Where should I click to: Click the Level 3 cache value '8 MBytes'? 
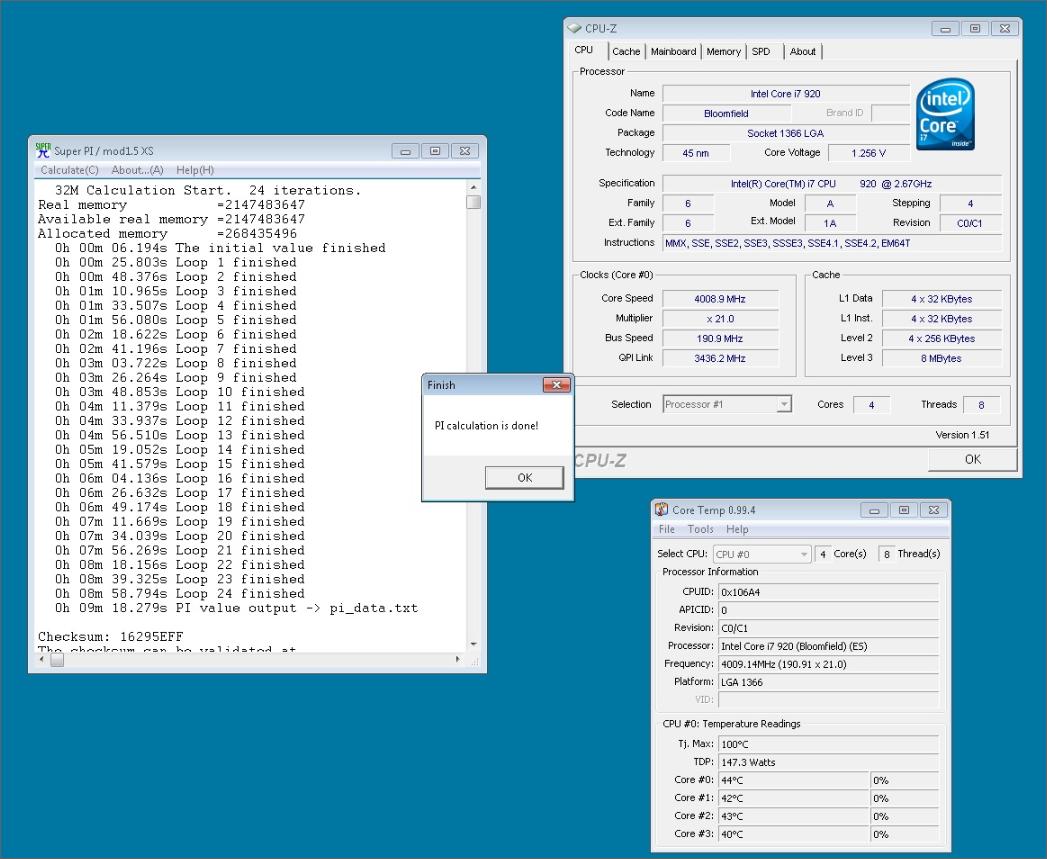point(941,359)
